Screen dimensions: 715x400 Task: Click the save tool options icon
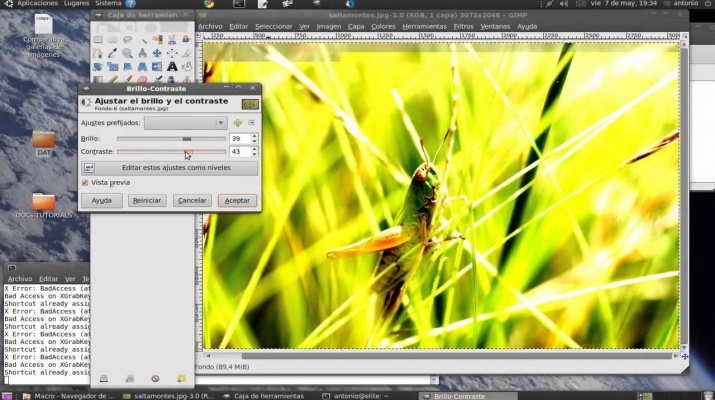103,378
